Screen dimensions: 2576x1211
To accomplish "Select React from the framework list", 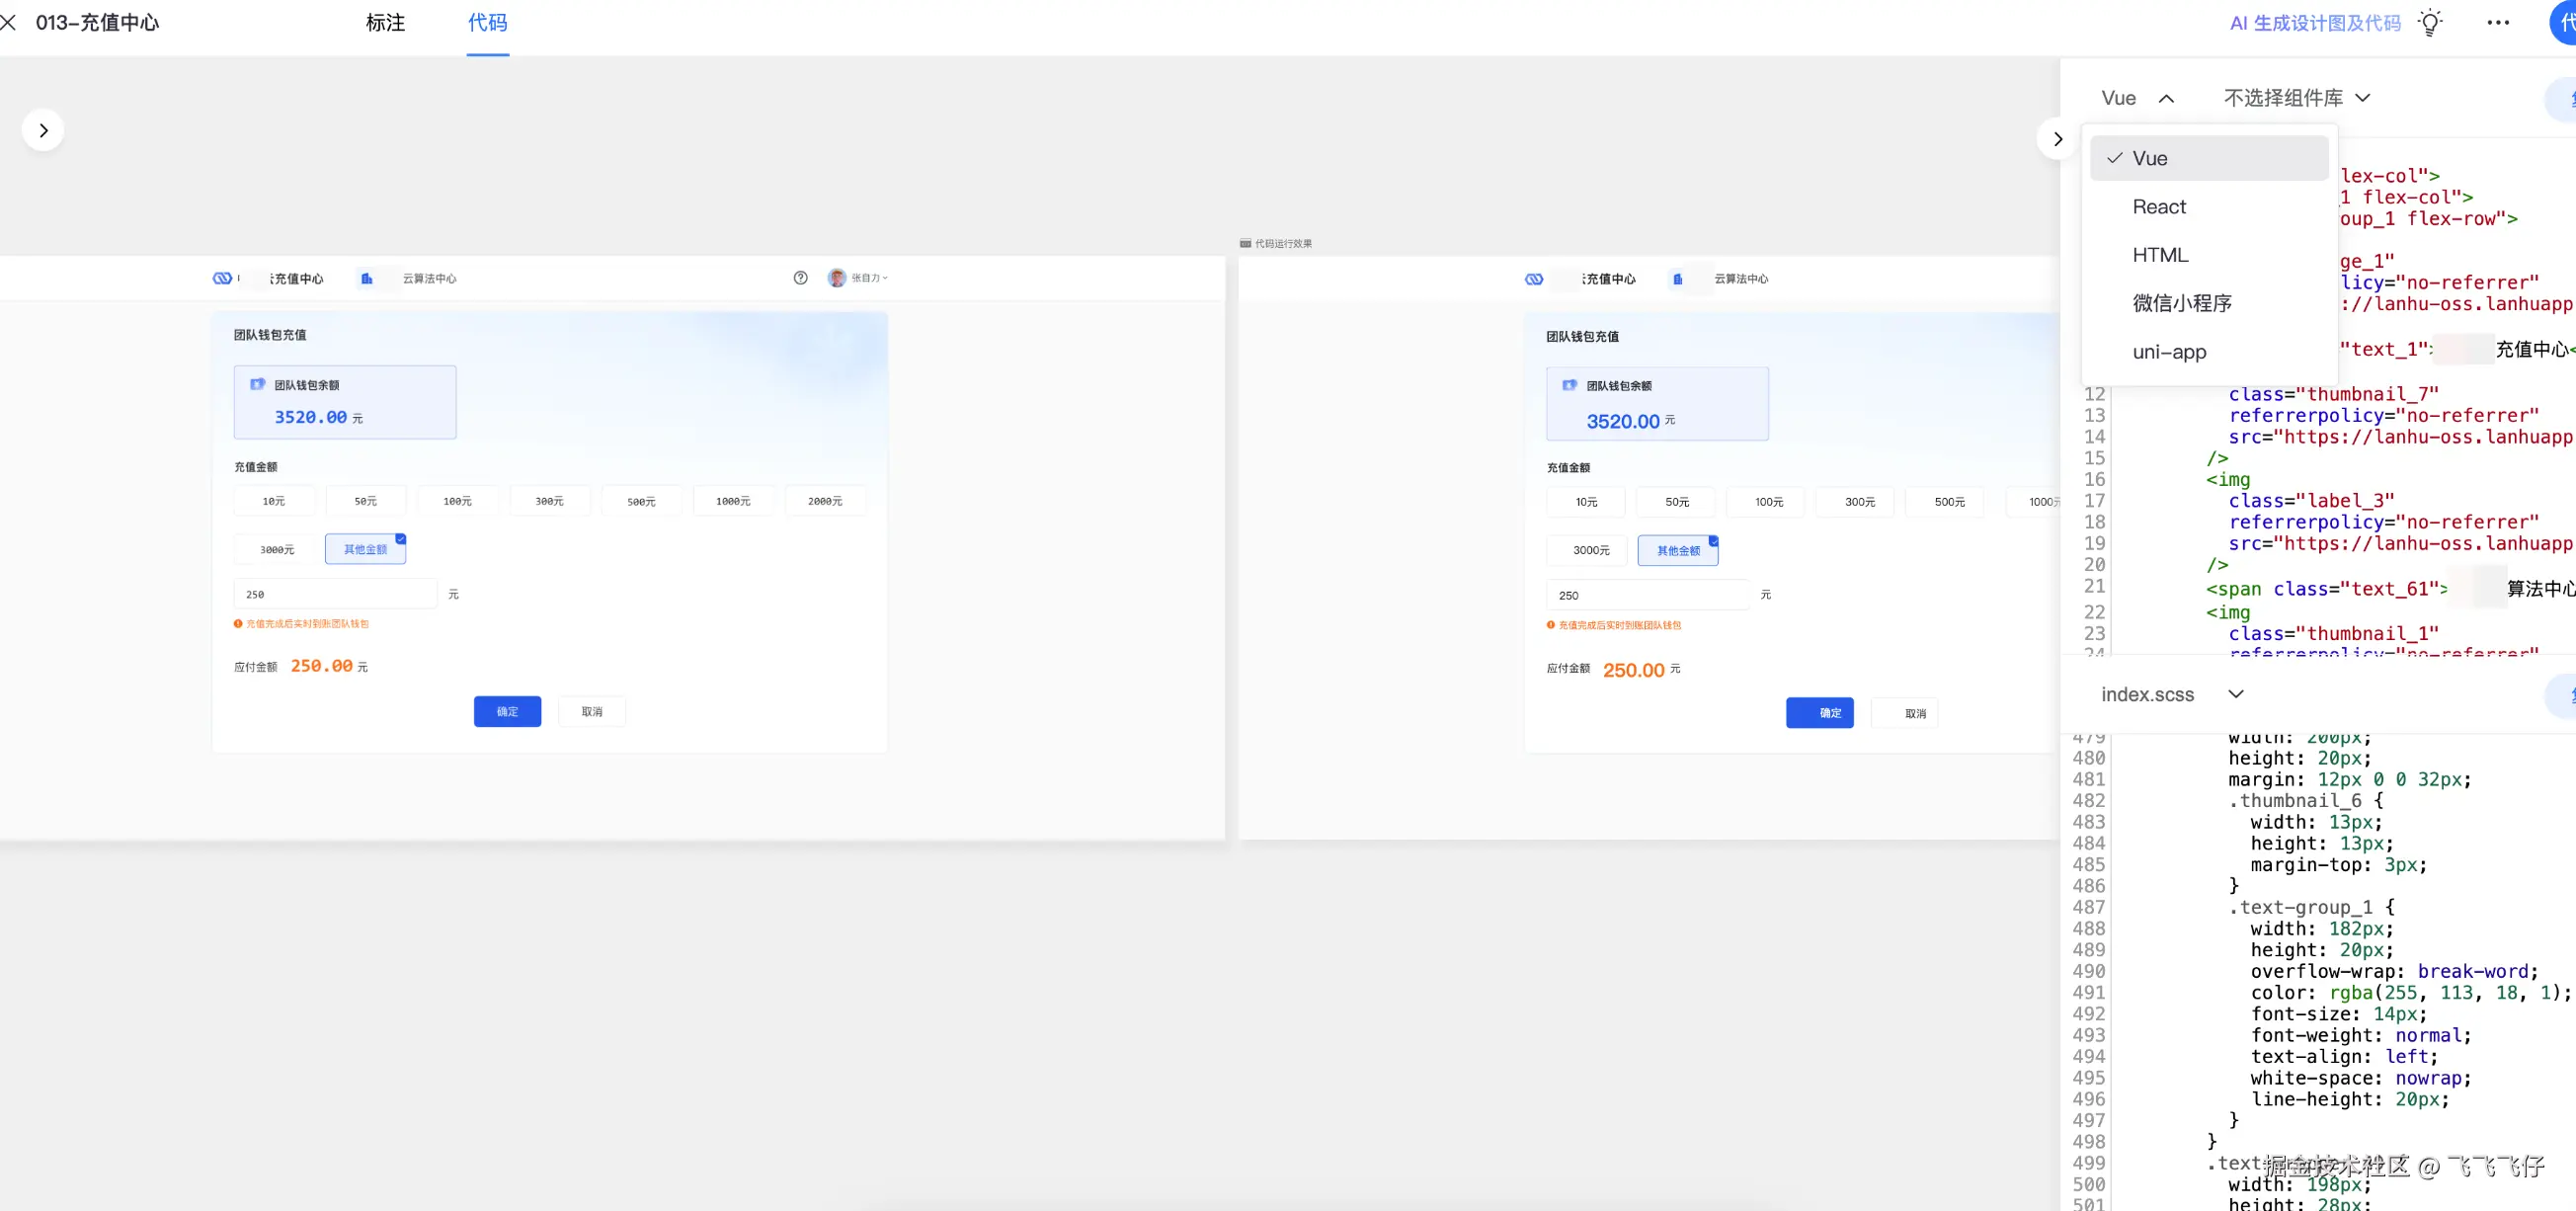I will pos(2159,207).
